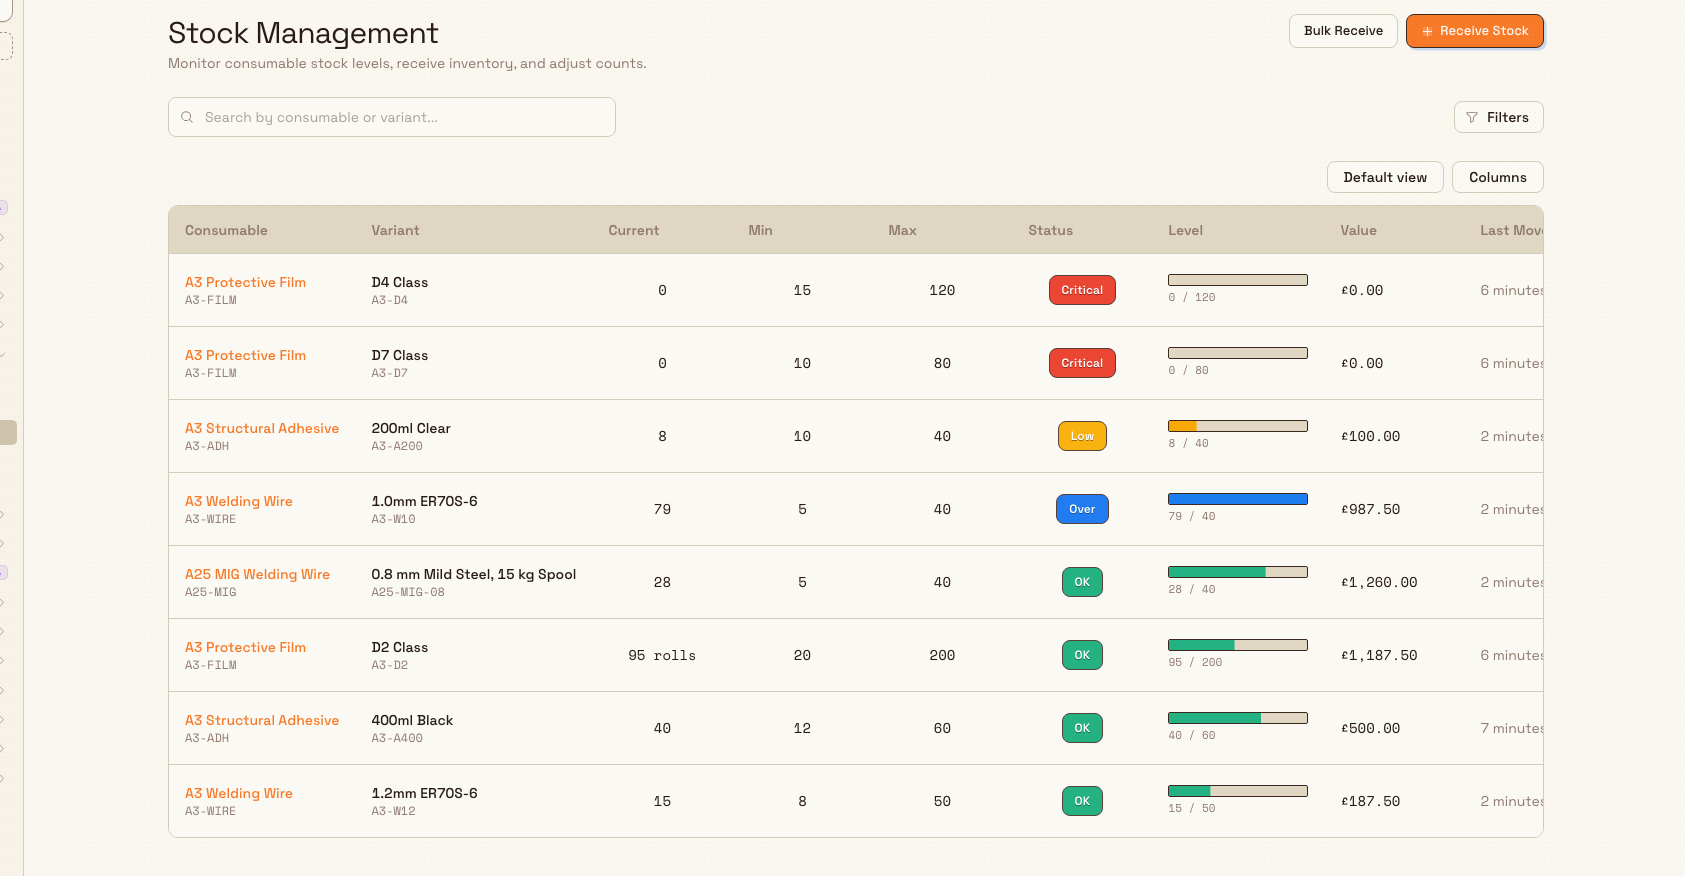Select Default view

1385,177
